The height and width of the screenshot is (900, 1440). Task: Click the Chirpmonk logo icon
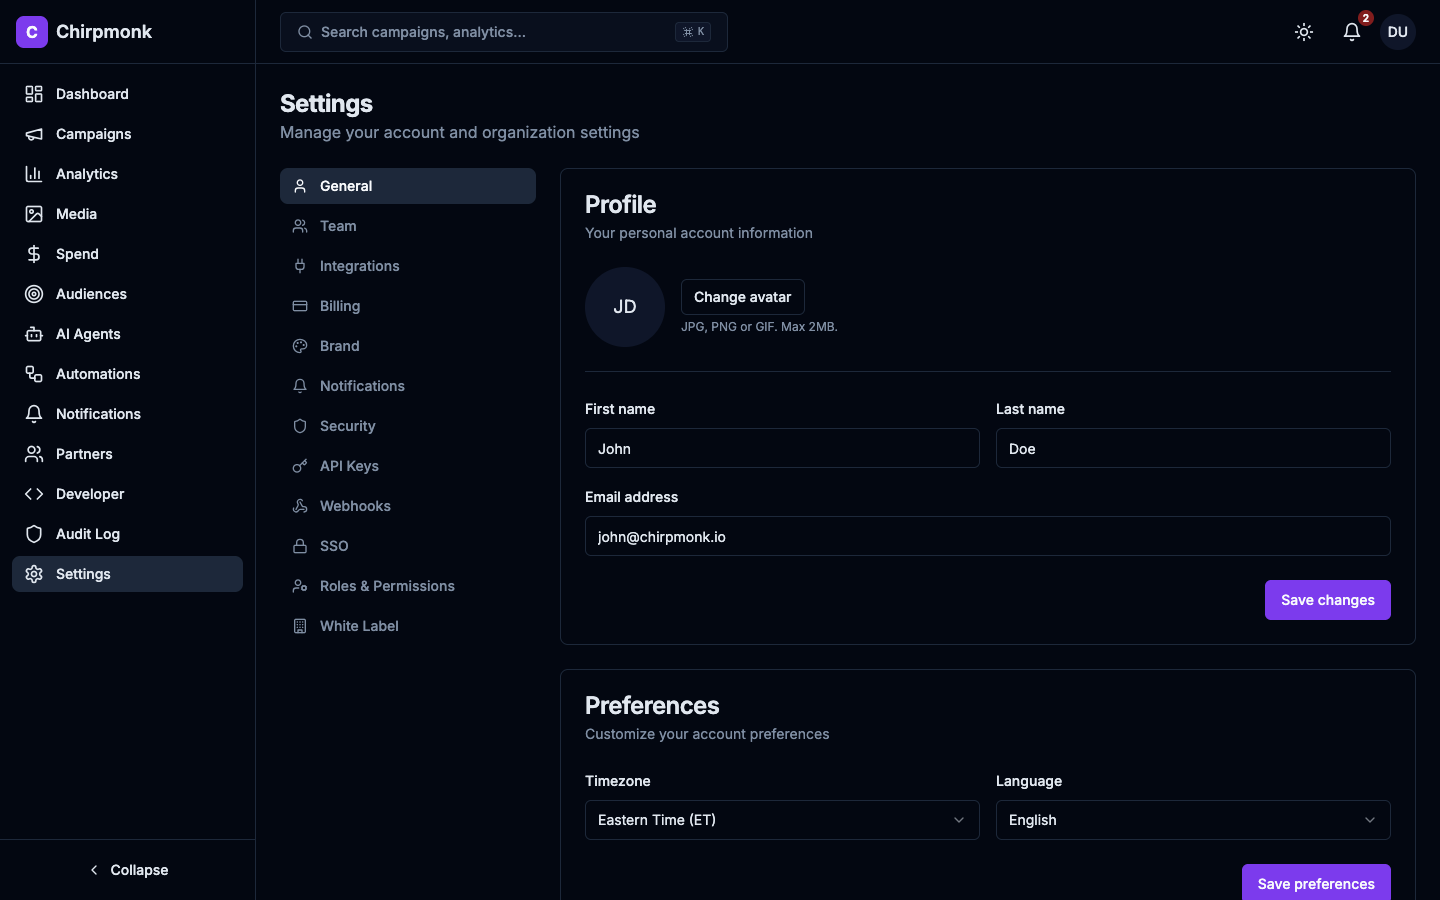pos(31,32)
